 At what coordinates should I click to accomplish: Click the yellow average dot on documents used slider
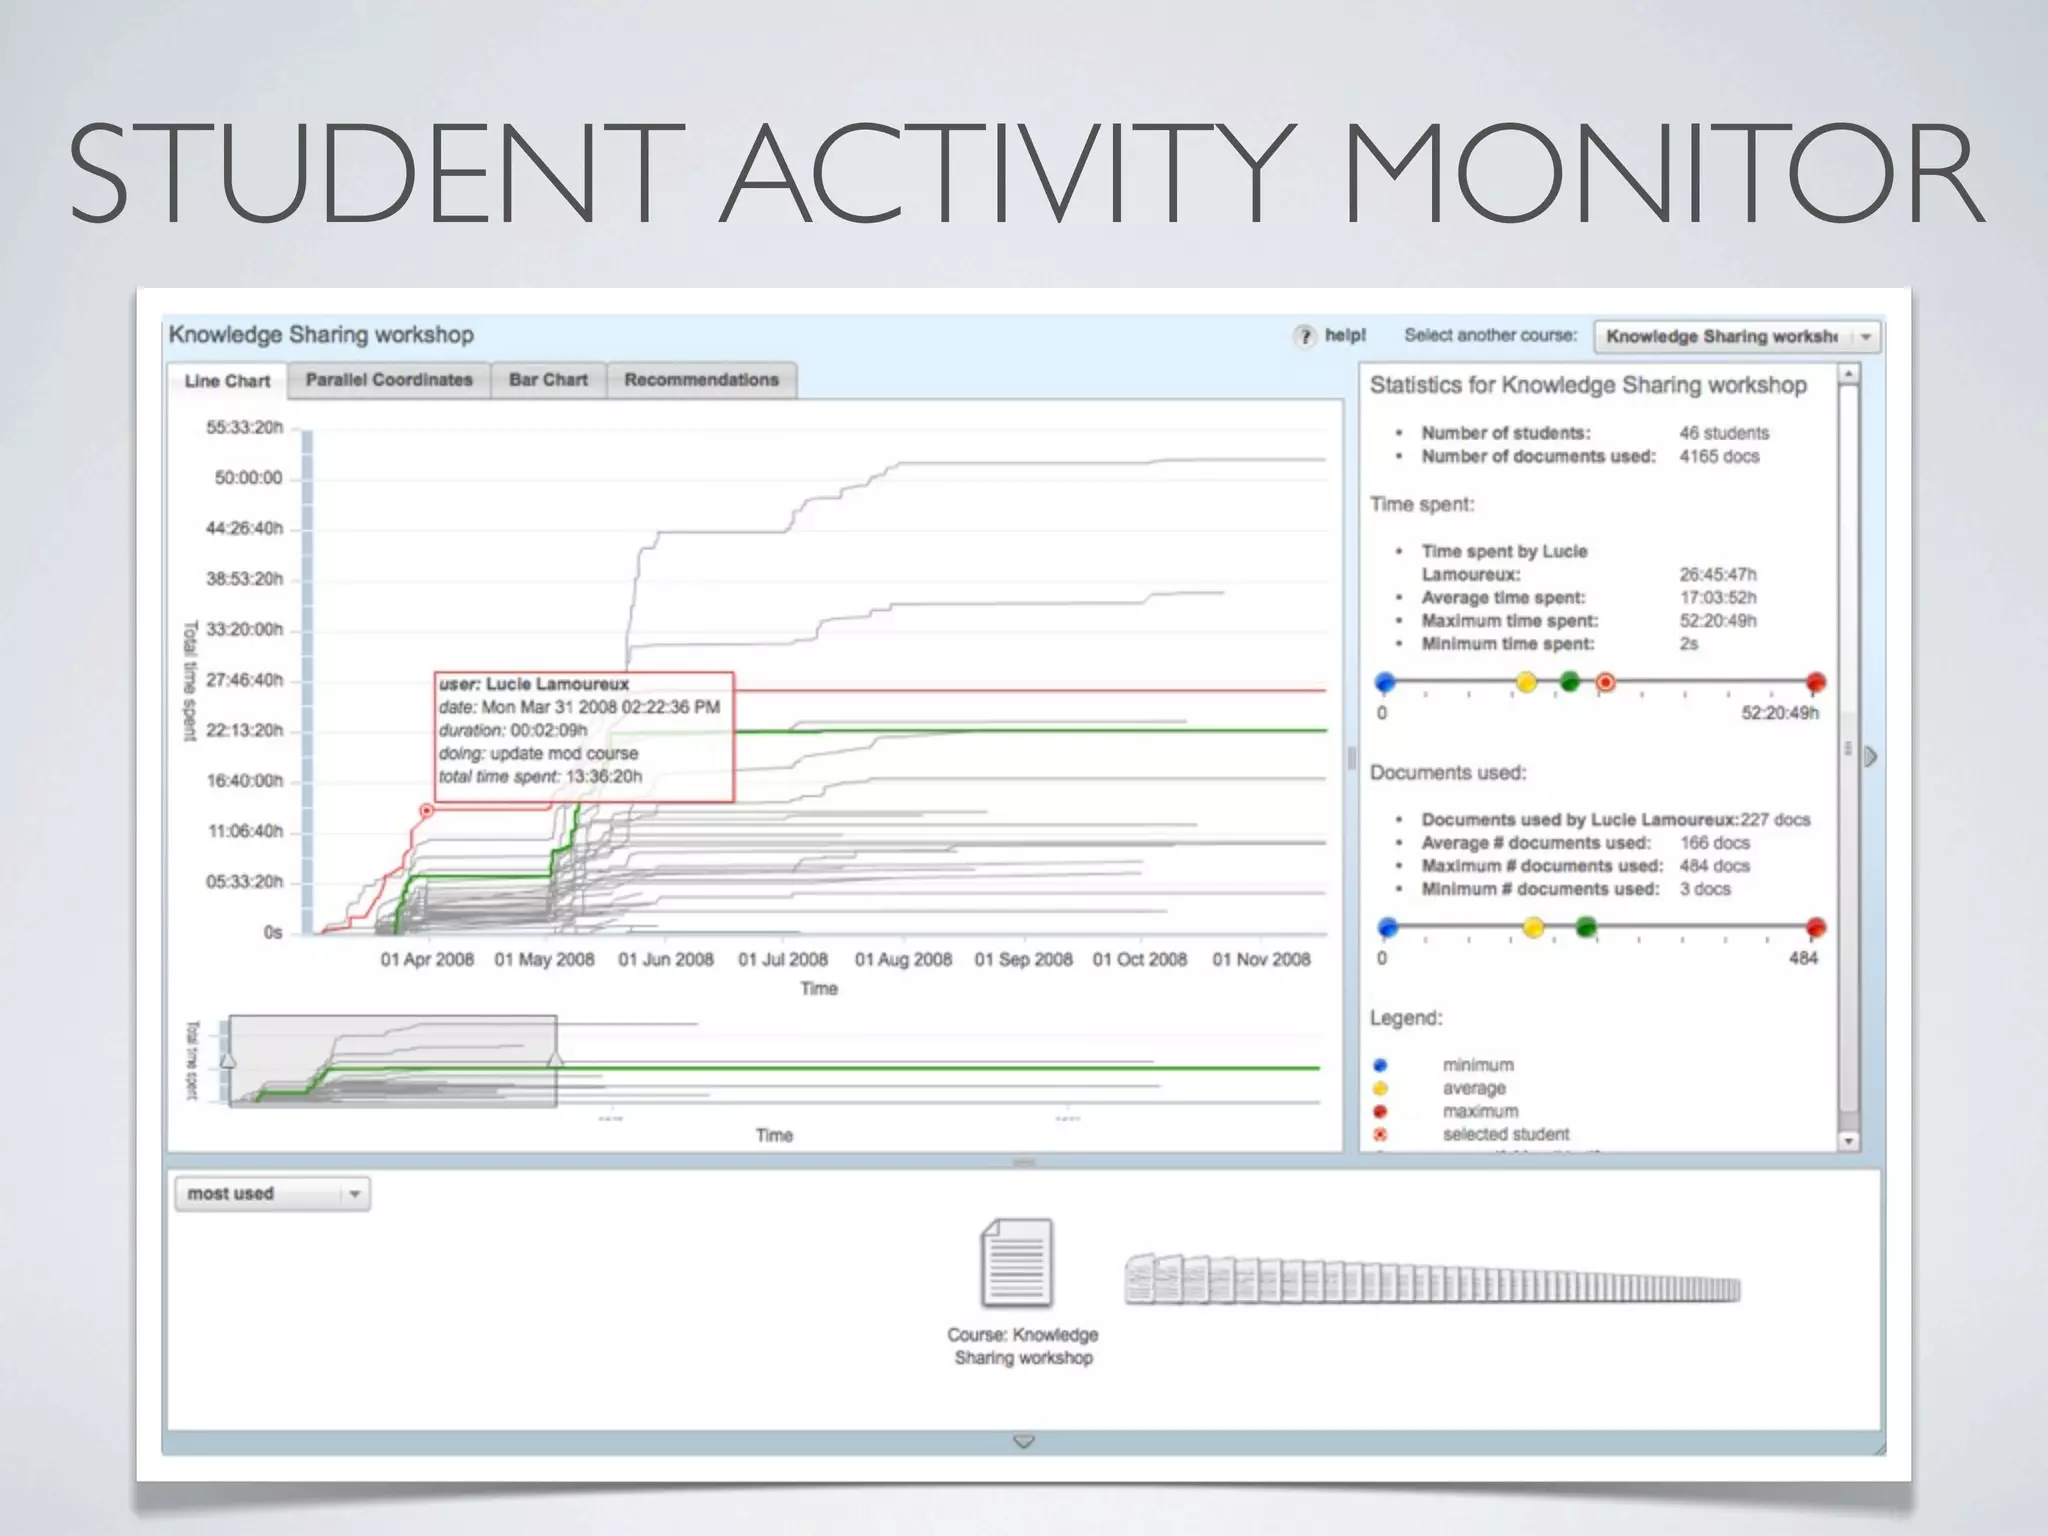pyautogui.click(x=1533, y=927)
